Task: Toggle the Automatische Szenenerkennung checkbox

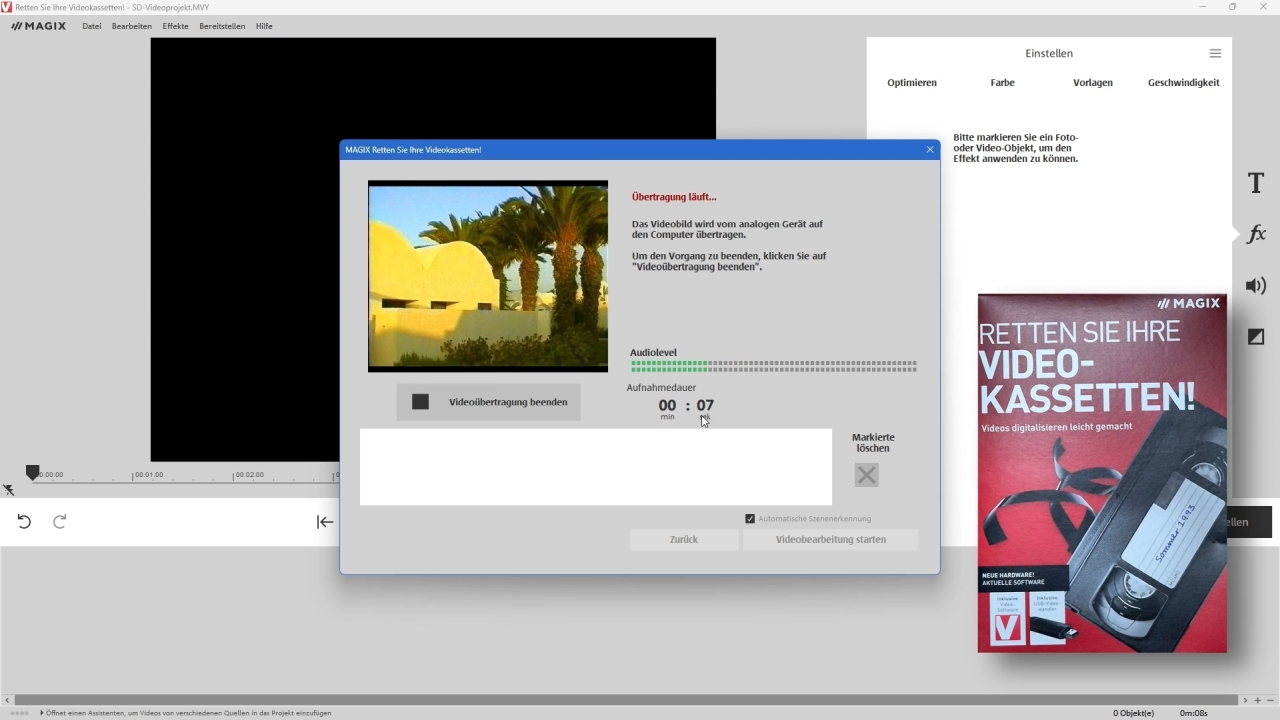Action: coord(750,519)
